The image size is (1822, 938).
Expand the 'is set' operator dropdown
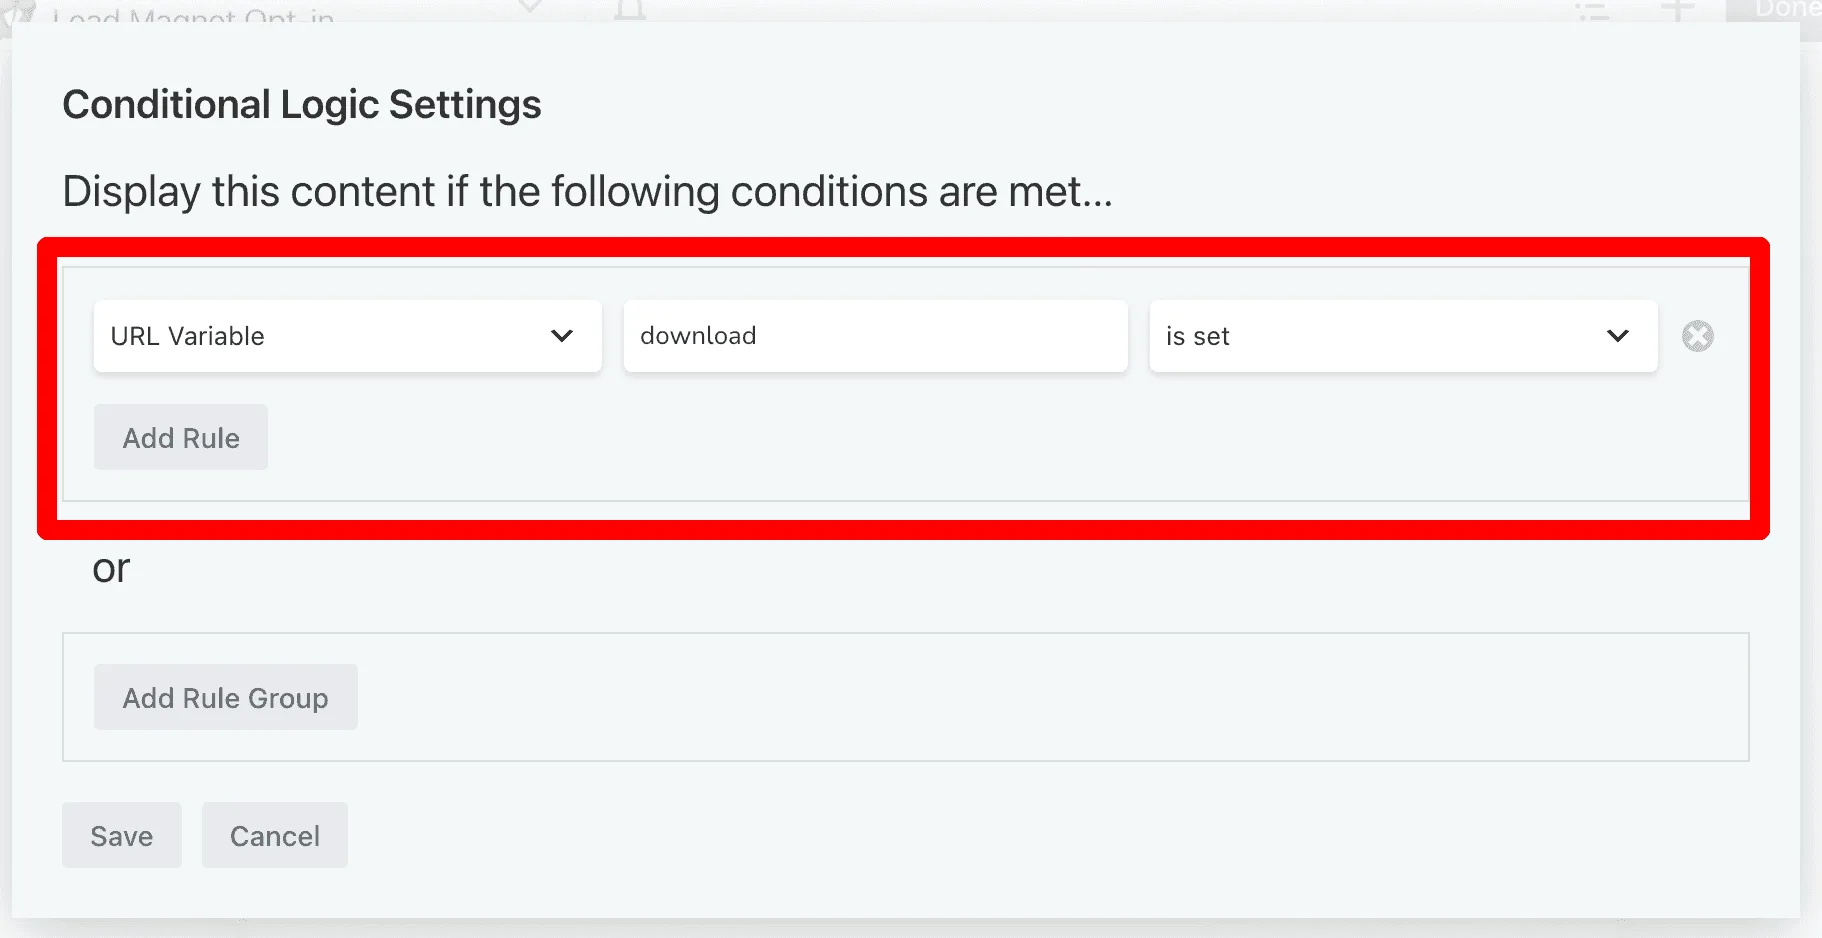click(1403, 336)
